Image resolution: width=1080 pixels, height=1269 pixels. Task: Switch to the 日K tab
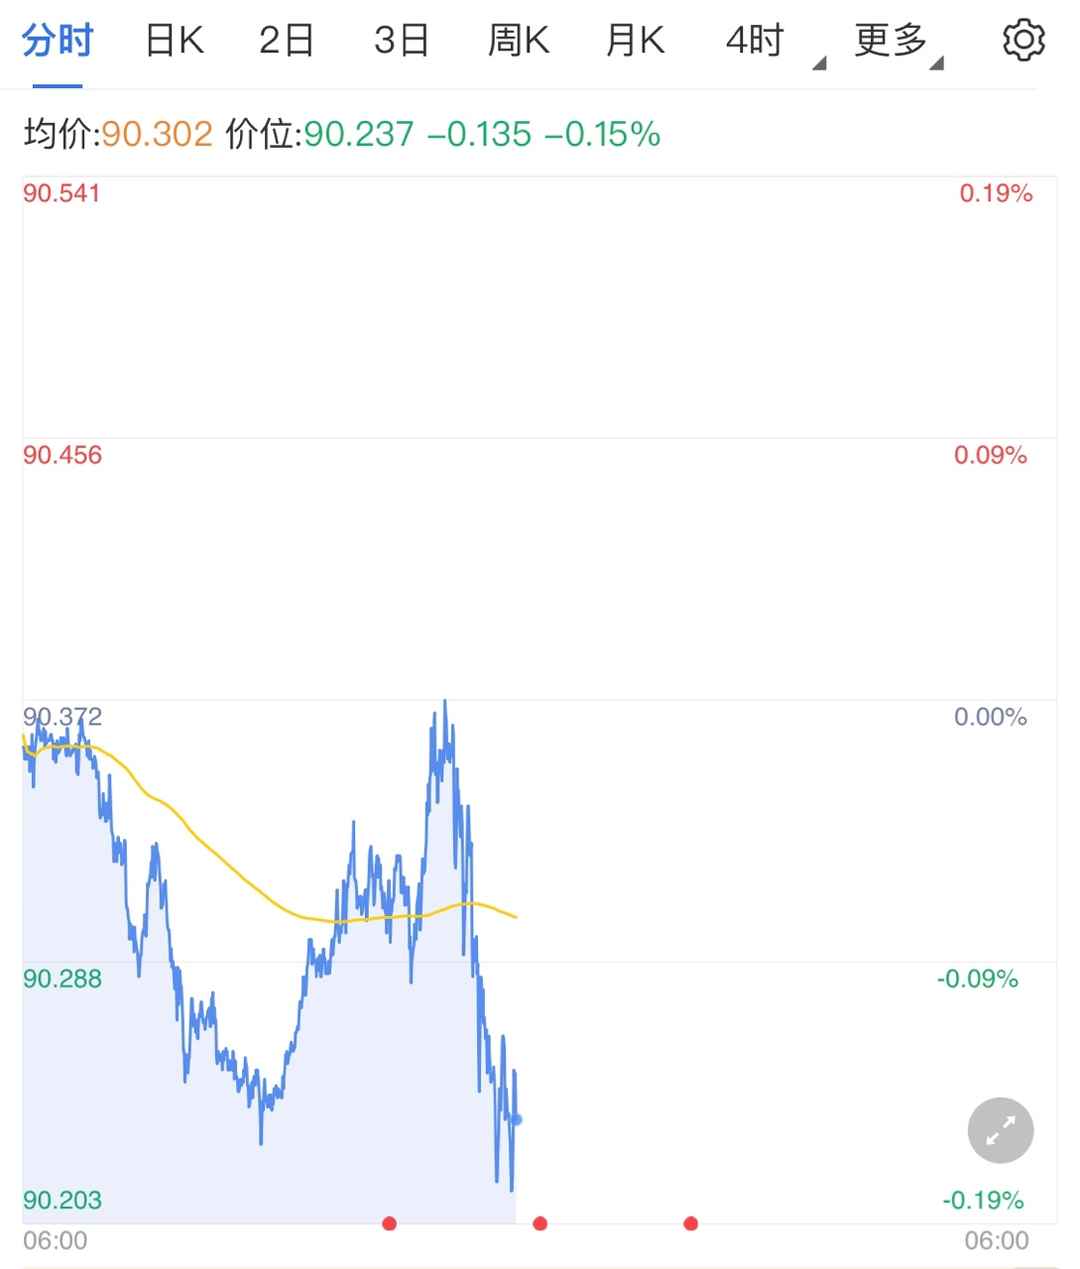pos(174,41)
